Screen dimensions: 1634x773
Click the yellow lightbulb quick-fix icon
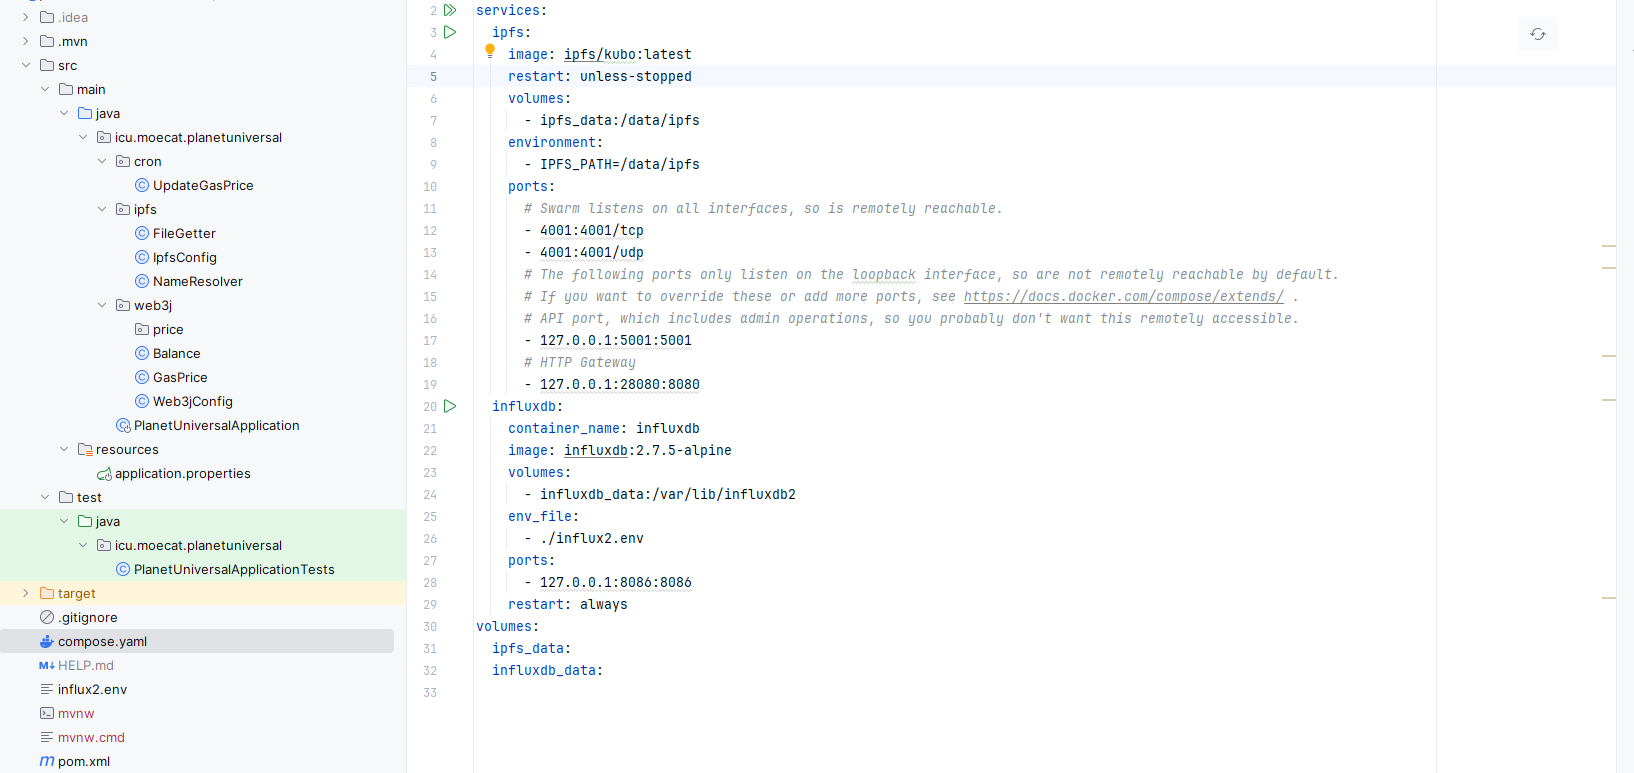tap(490, 50)
